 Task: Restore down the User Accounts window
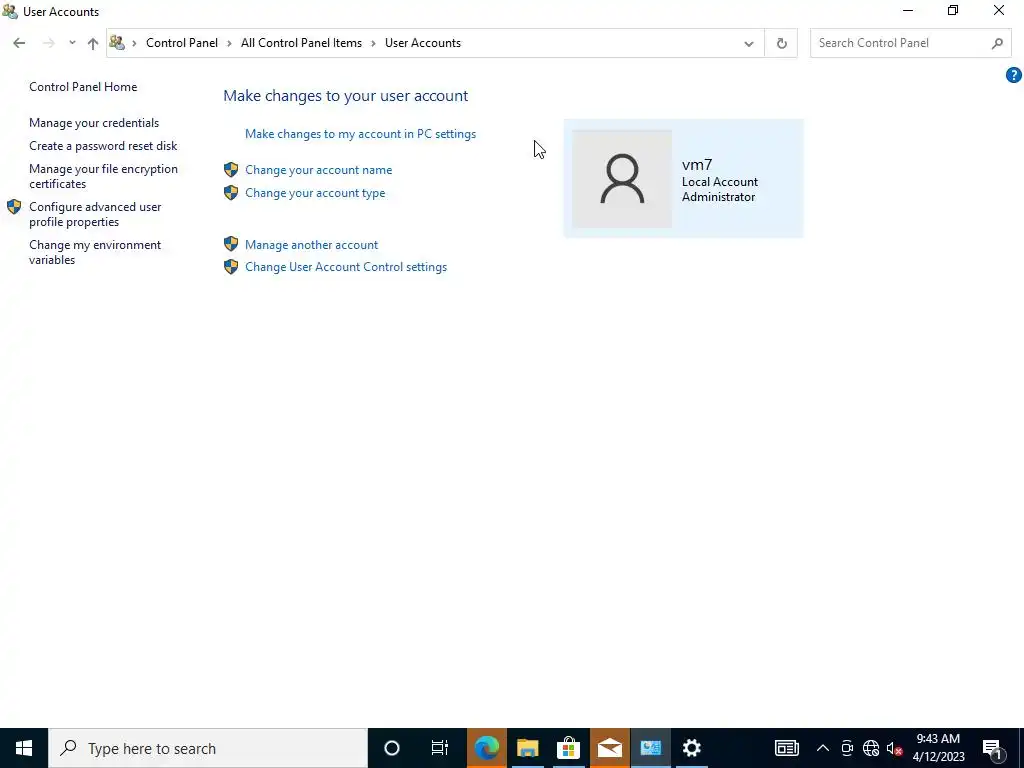tap(953, 10)
